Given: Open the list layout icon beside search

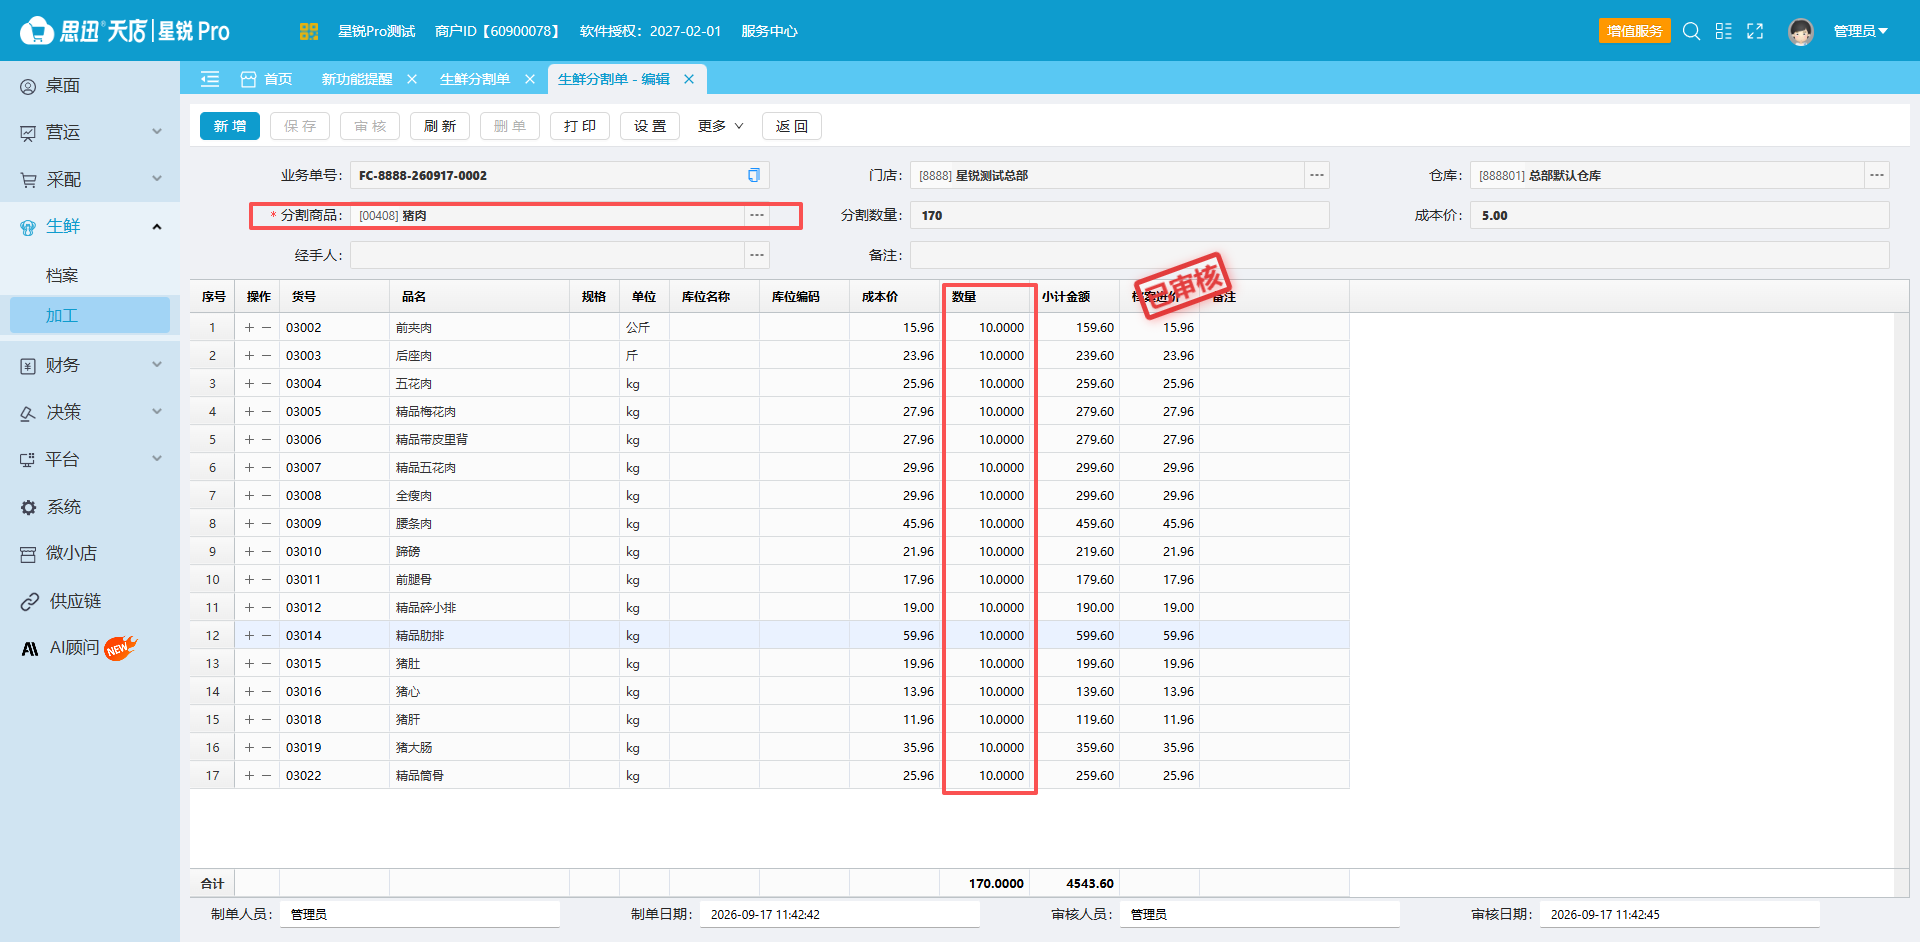Looking at the screenshot, I should coord(1723,31).
